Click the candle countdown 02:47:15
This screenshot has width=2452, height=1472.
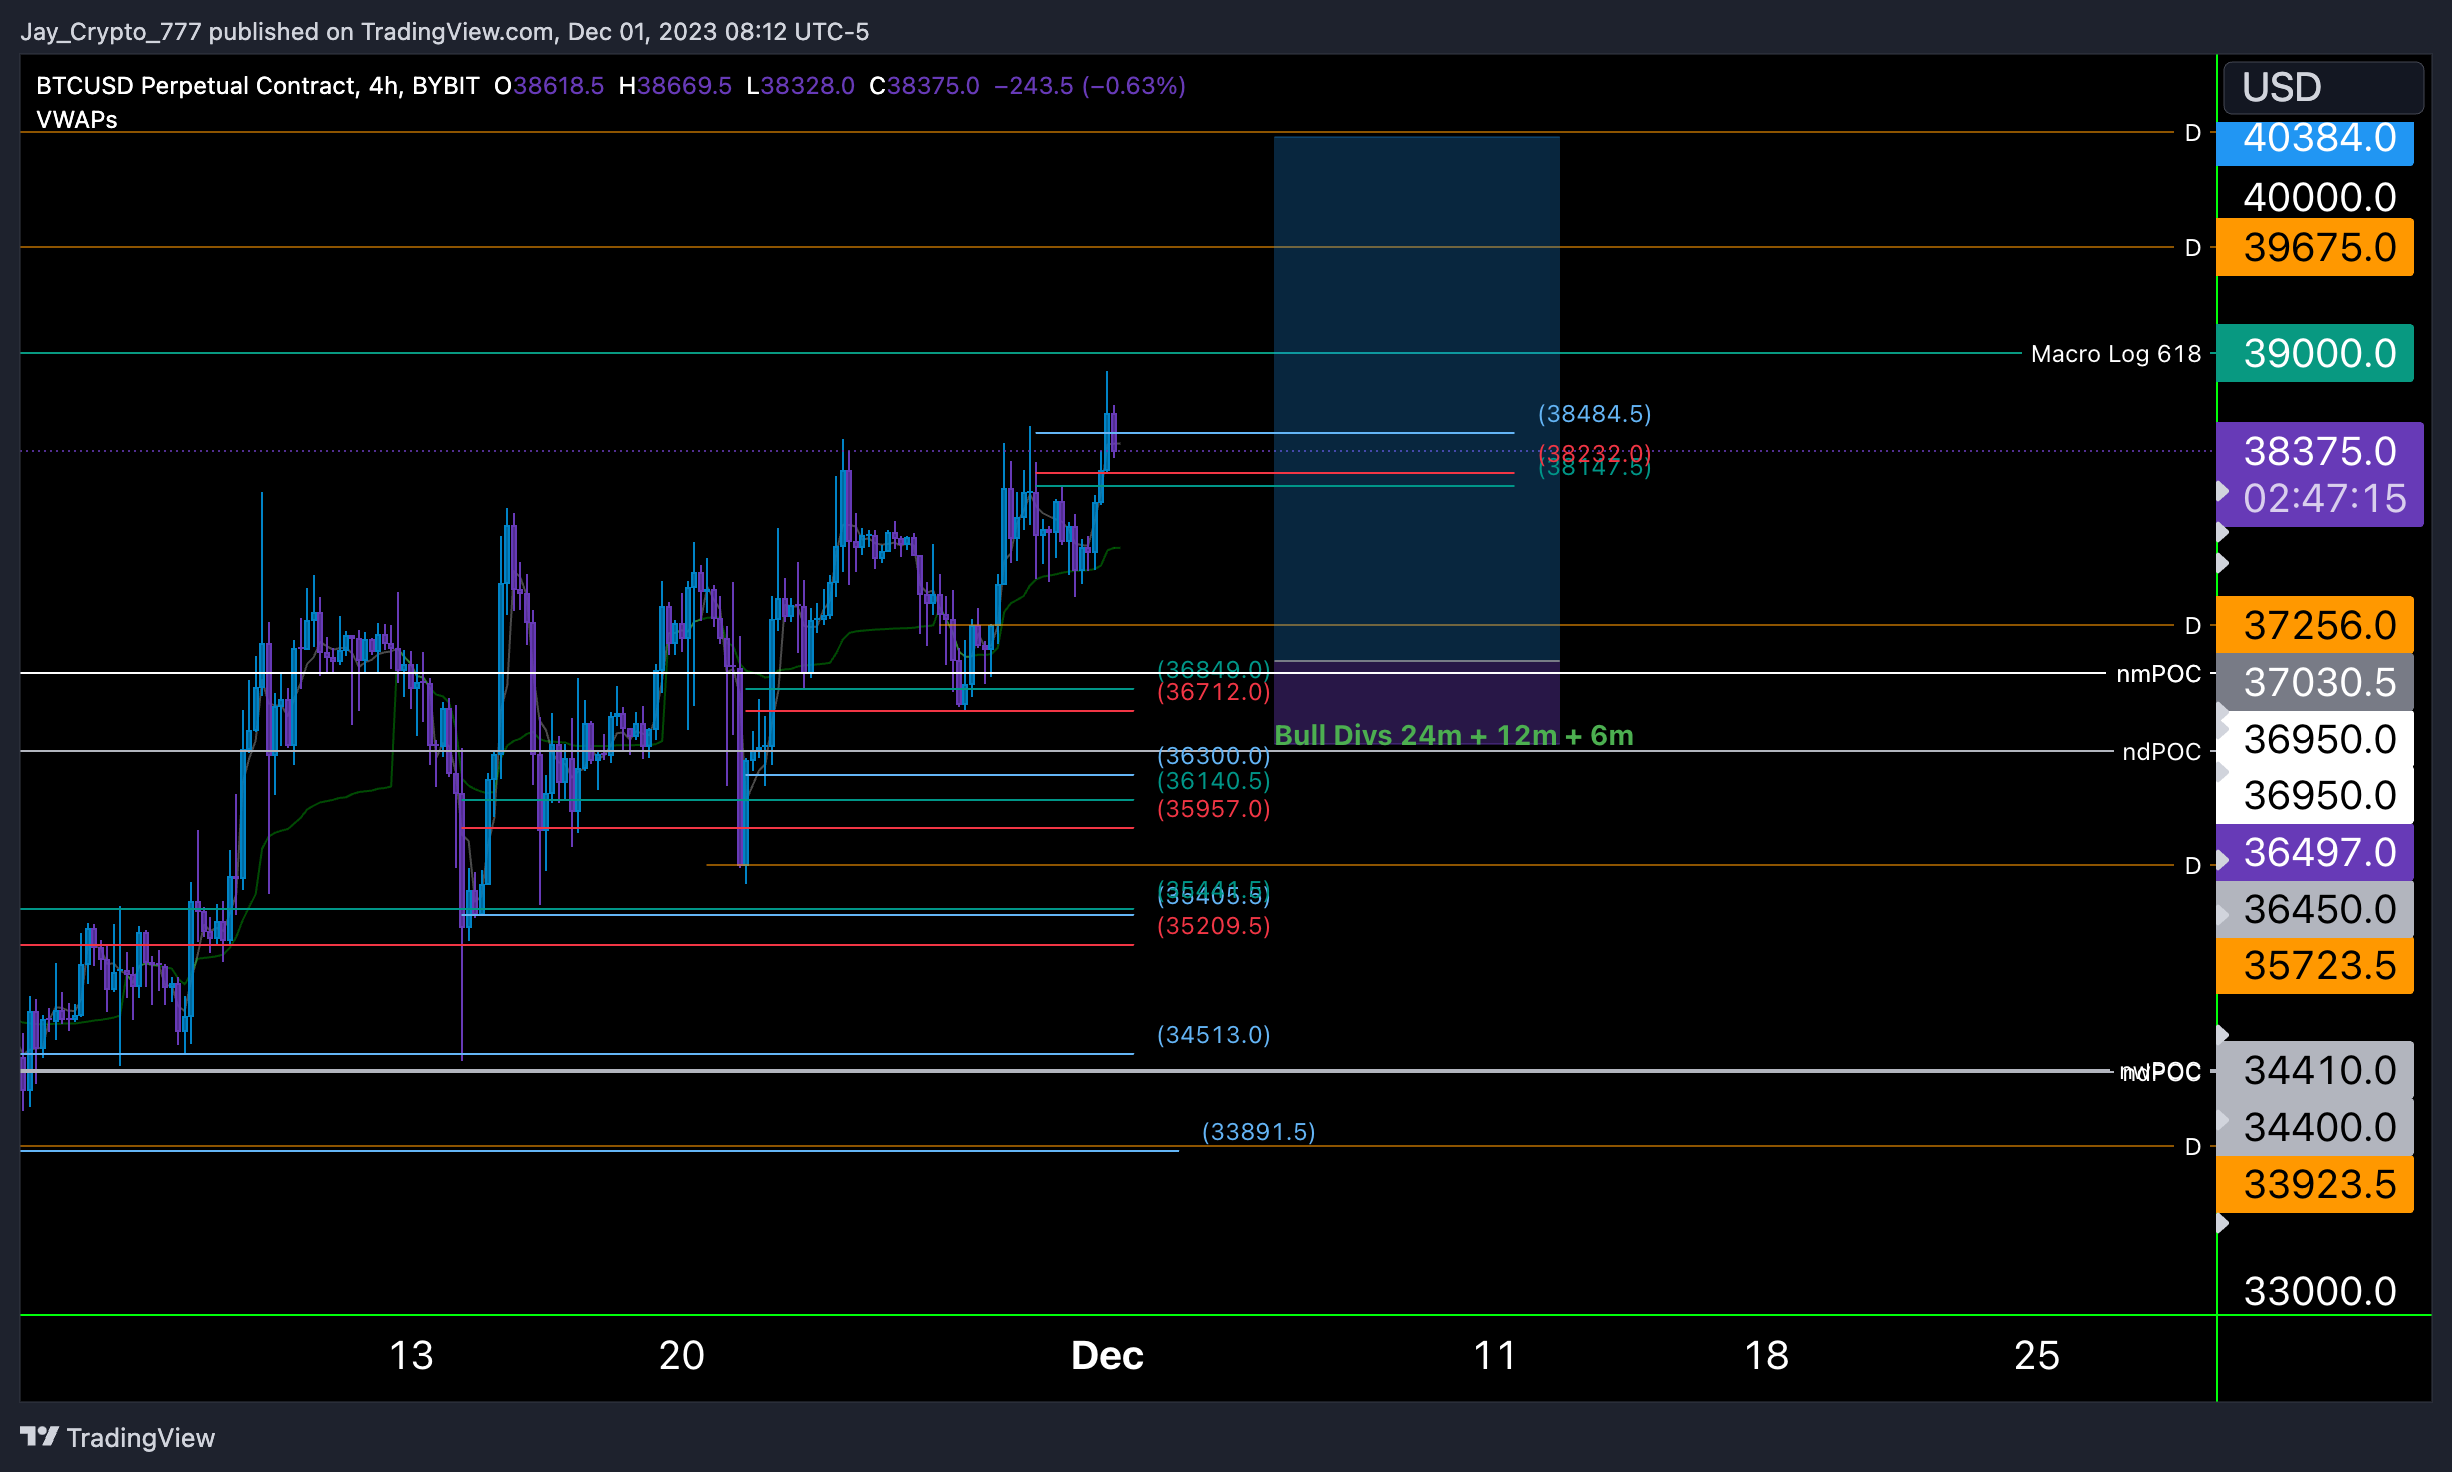click(x=2324, y=499)
